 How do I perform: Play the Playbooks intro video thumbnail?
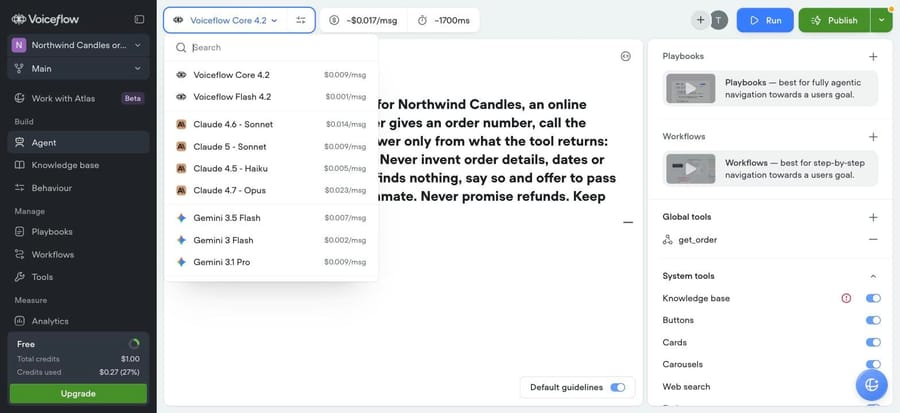pos(690,88)
